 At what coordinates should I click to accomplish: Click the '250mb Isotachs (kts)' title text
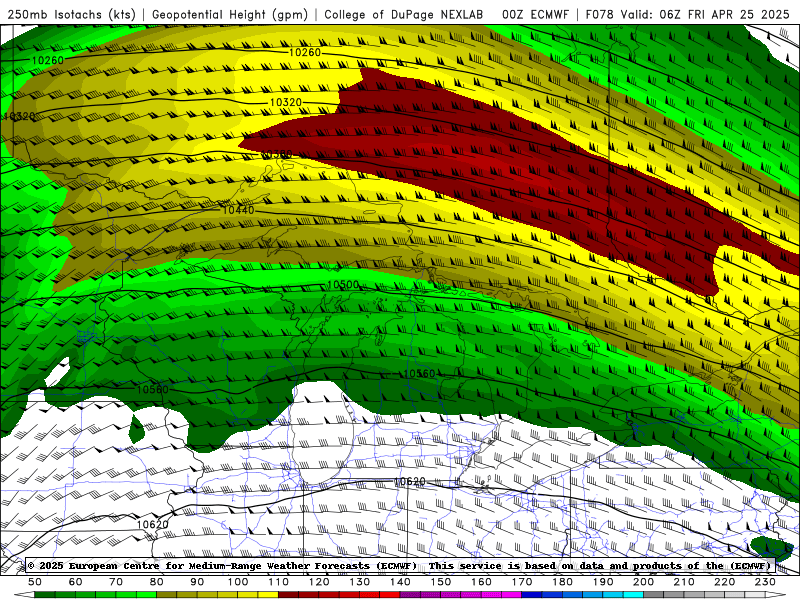71,15
